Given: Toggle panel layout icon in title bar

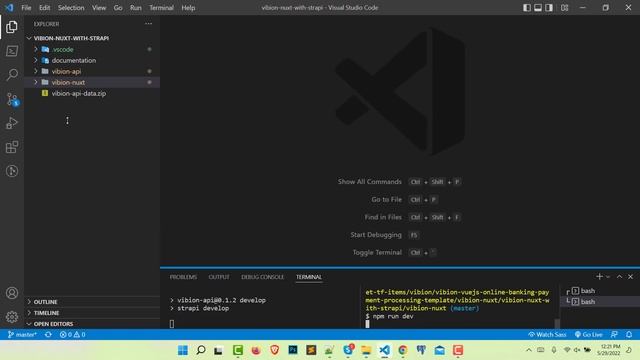Looking at the screenshot, I should click(x=538, y=8).
